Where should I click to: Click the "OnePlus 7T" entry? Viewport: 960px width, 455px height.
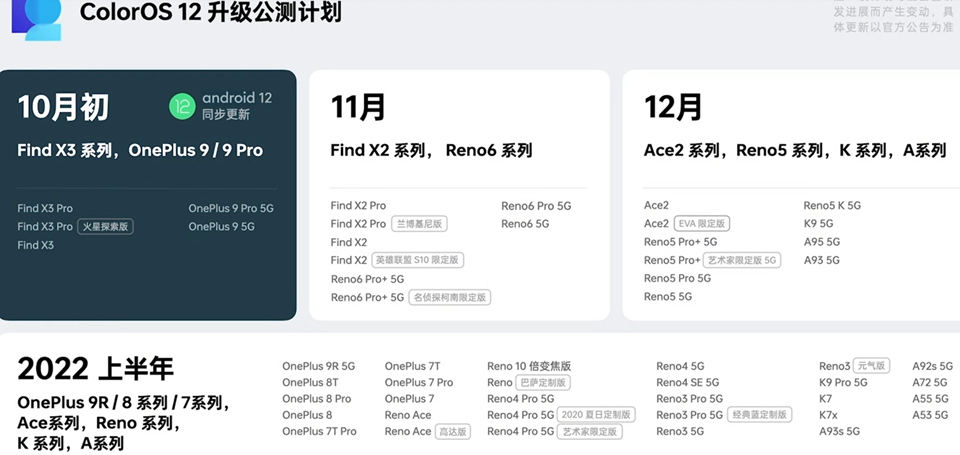point(413,366)
